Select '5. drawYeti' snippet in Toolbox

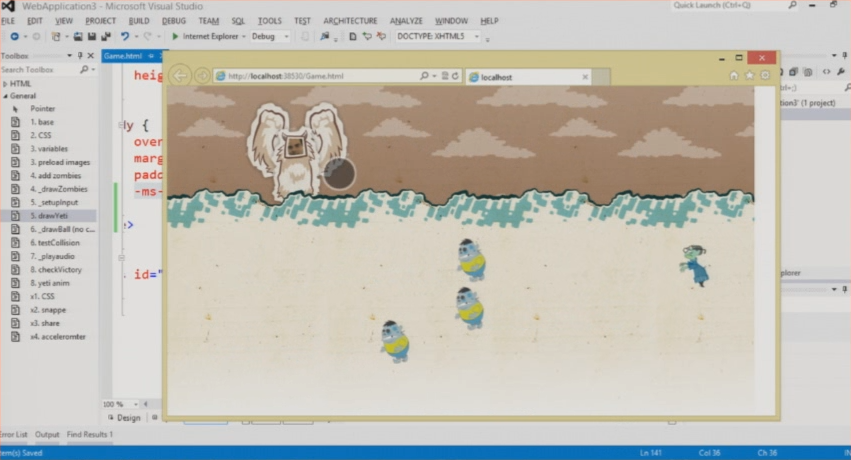click(x=48, y=216)
